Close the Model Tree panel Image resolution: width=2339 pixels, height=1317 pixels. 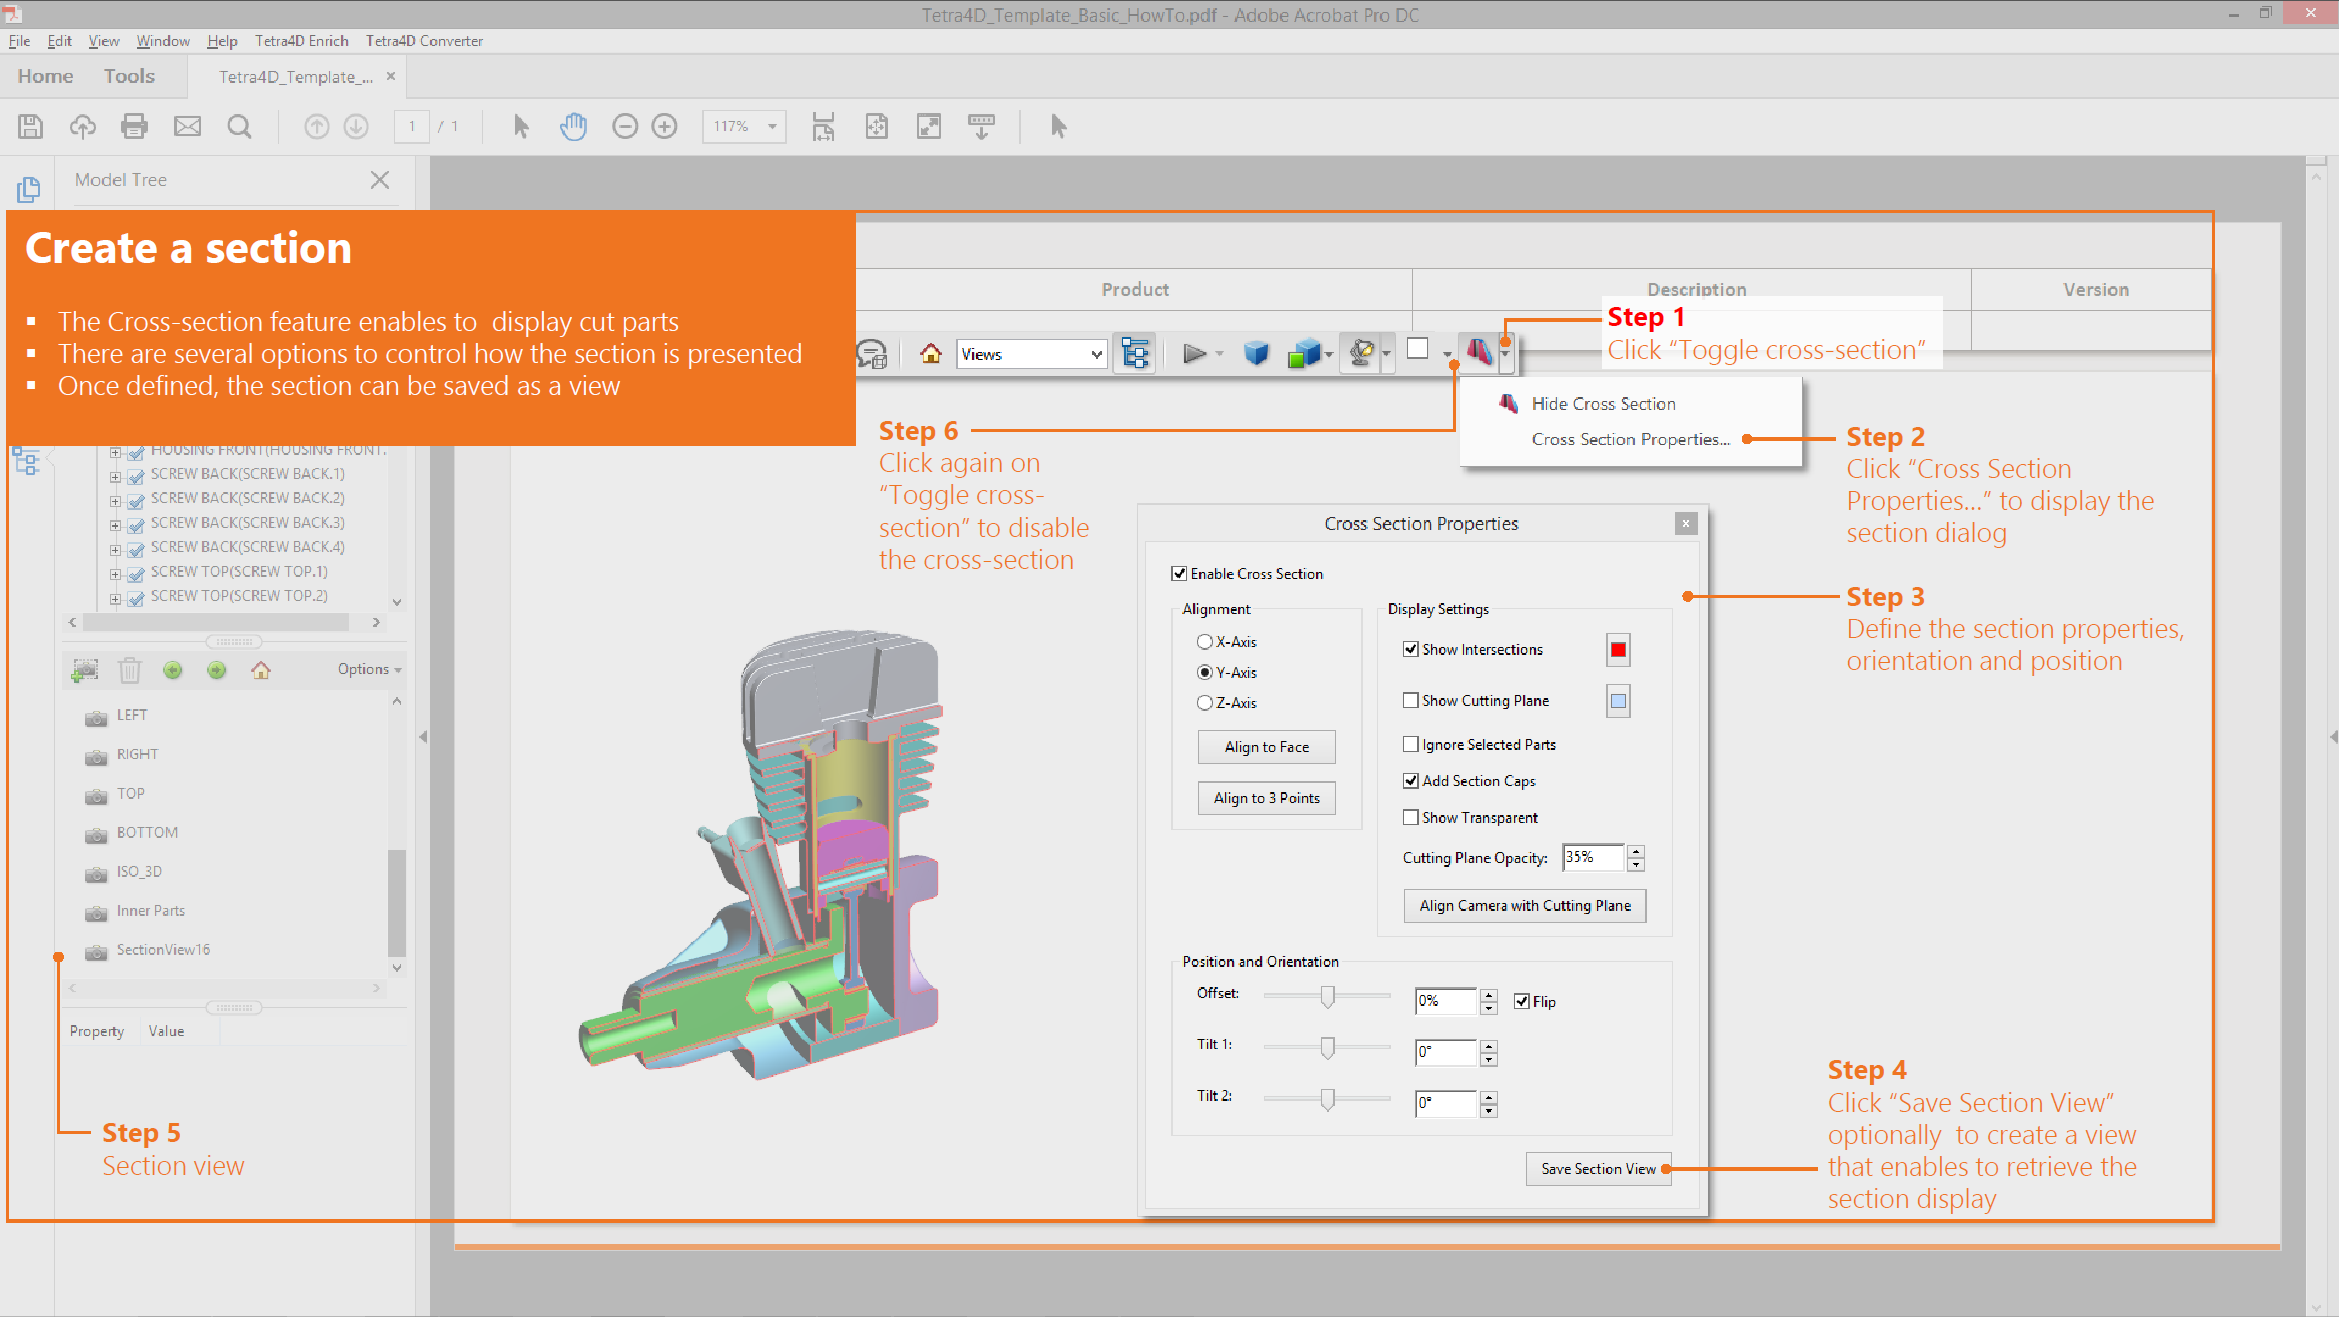(379, 180)
